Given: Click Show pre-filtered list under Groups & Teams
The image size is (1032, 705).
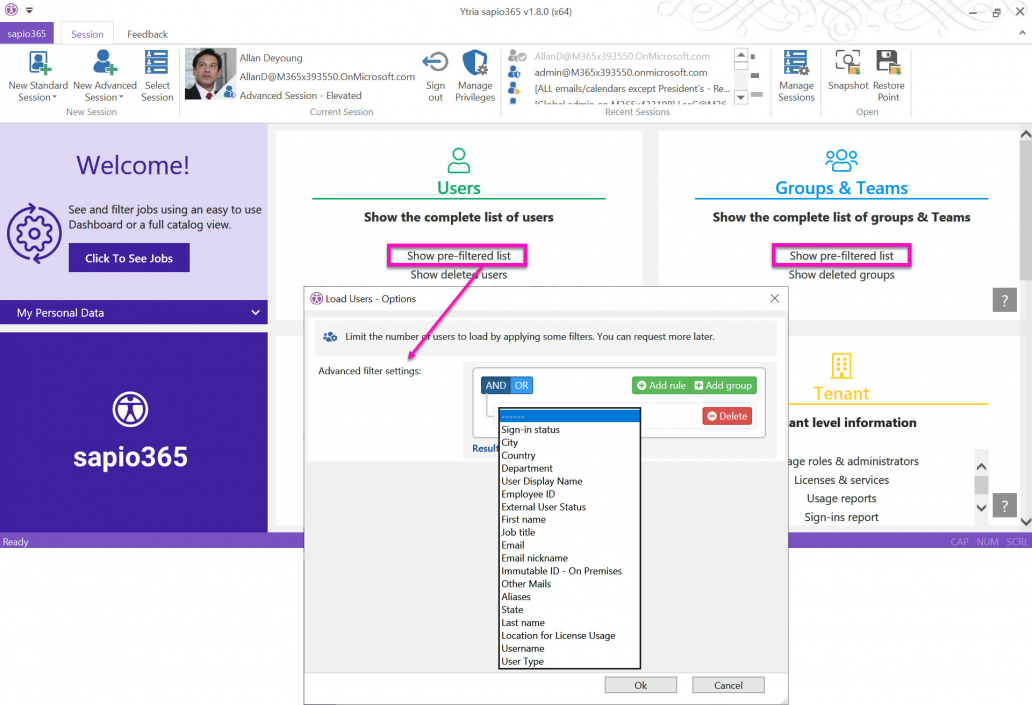Looking at the screenshot, I should click(841, 255).
